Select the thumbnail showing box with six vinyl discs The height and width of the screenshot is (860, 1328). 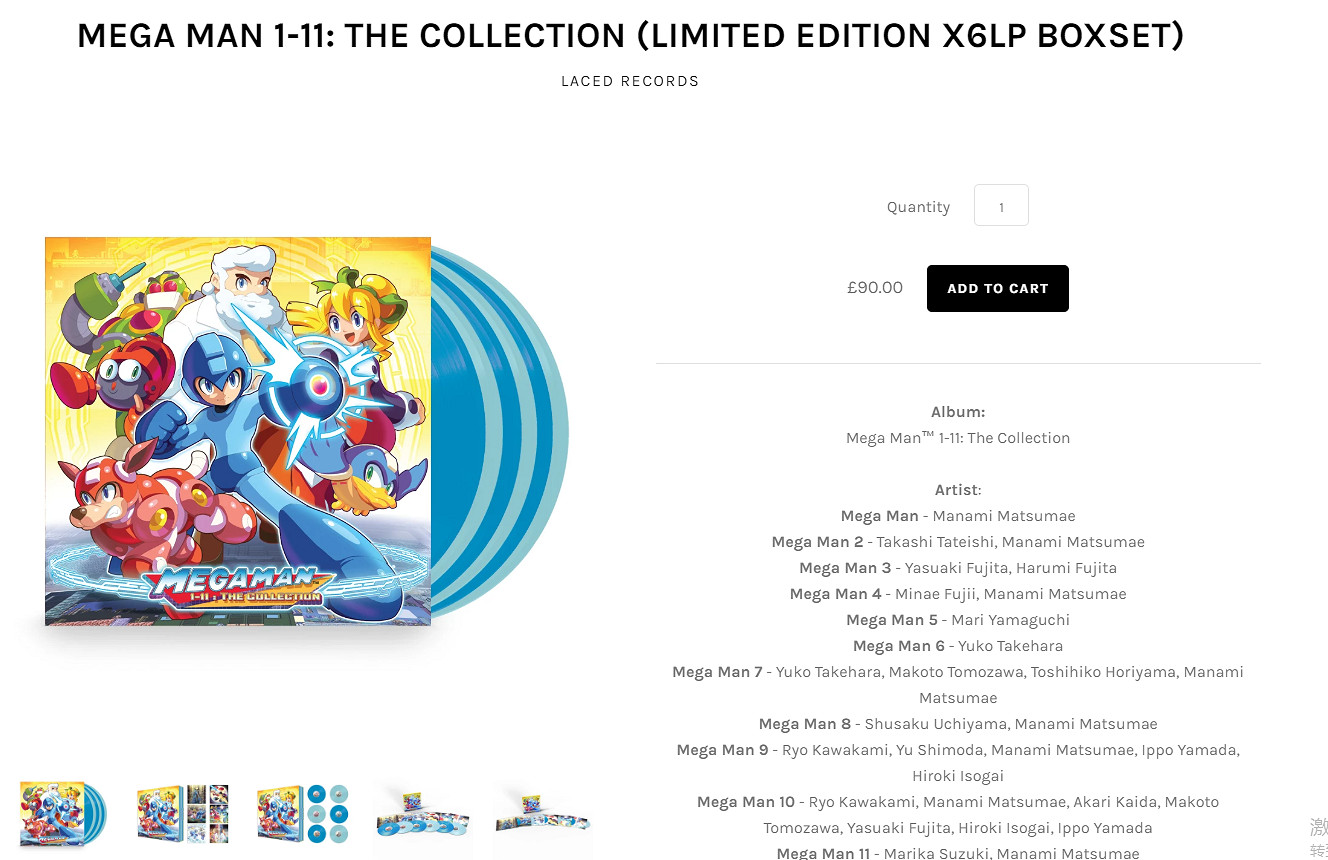click(x=302, y=814)
